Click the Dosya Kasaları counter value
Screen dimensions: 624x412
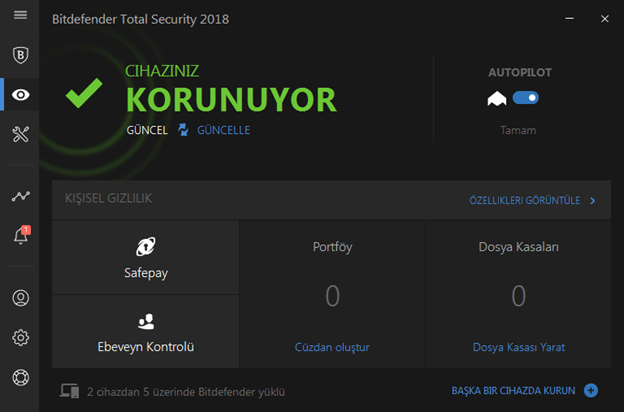tap(519, 296)
